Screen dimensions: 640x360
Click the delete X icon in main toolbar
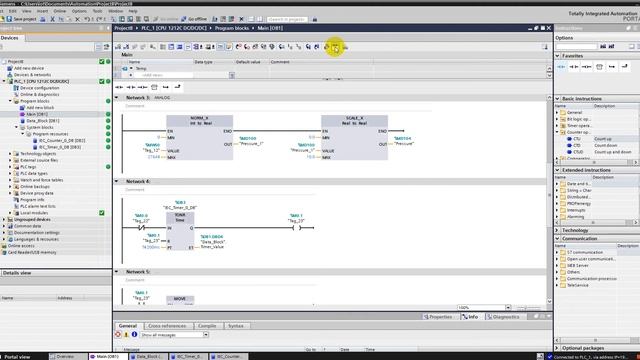point(78,19)
